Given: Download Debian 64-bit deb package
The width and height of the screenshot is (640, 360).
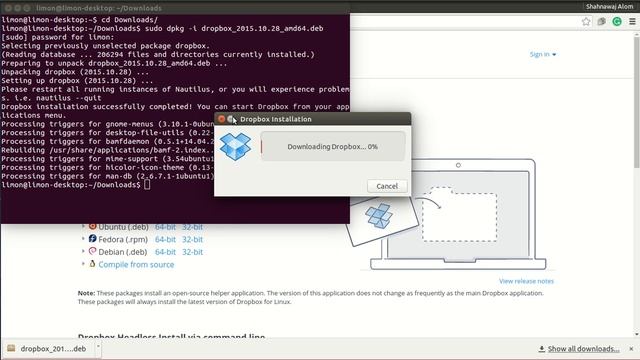Looking at the screenshot, I should (x=165, y=252).
